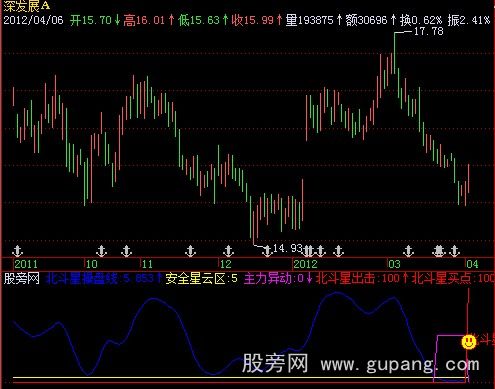This screenshot has width=495, height=389.
Task: Click the red 北斗星买点 indicator label
Action: click(x=453, y=278)
